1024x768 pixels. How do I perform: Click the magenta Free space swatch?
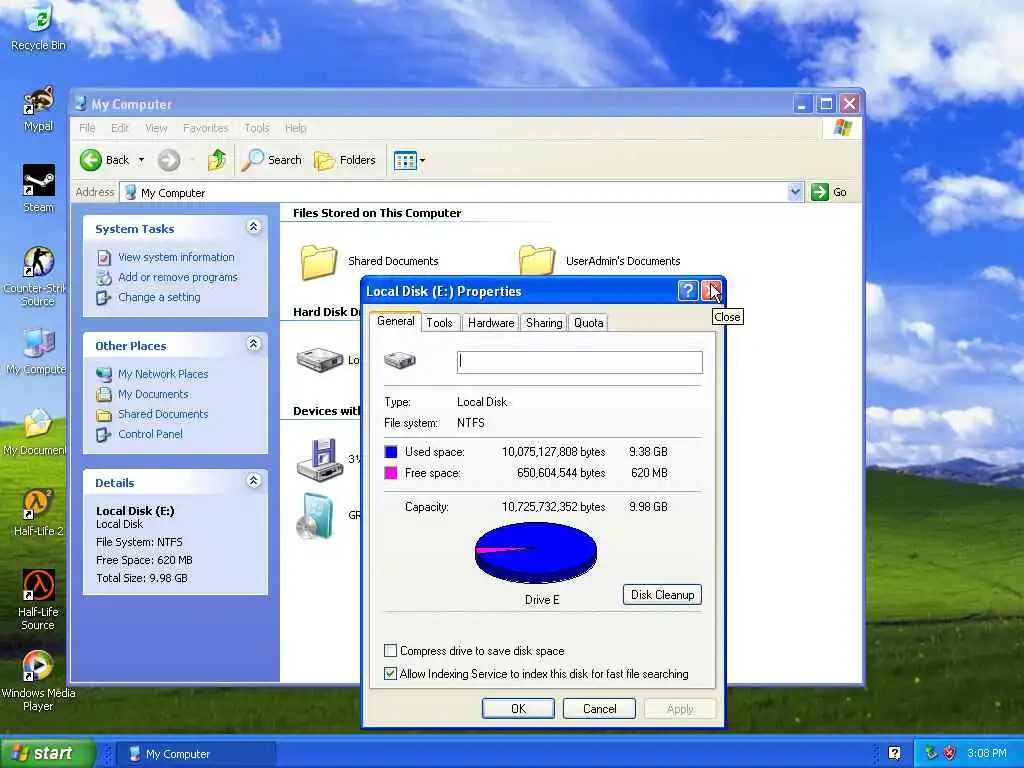click(391, 473)
